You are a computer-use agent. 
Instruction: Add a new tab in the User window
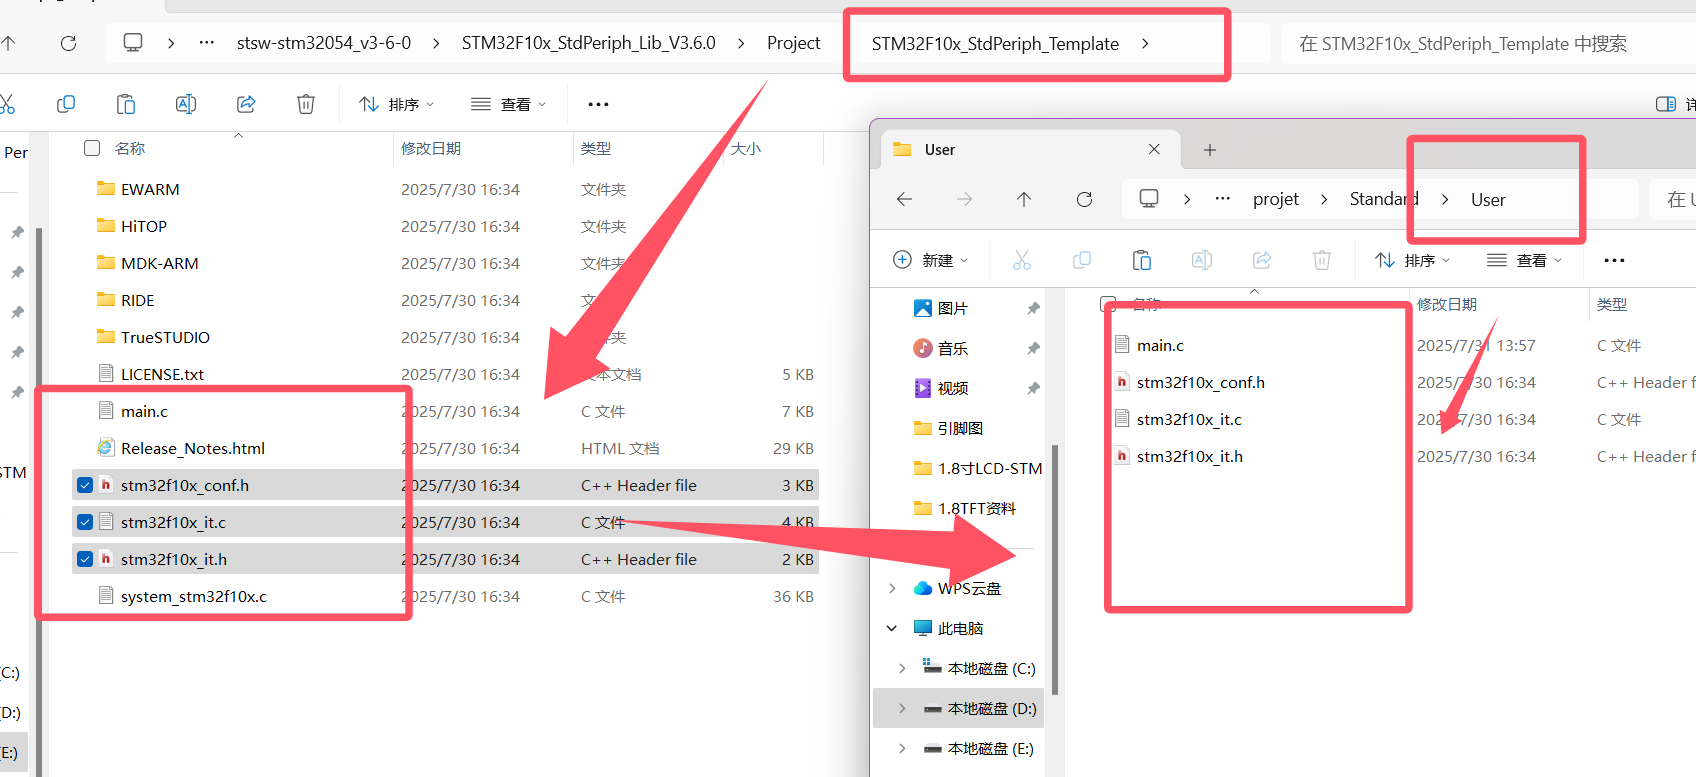point(1210,150)
